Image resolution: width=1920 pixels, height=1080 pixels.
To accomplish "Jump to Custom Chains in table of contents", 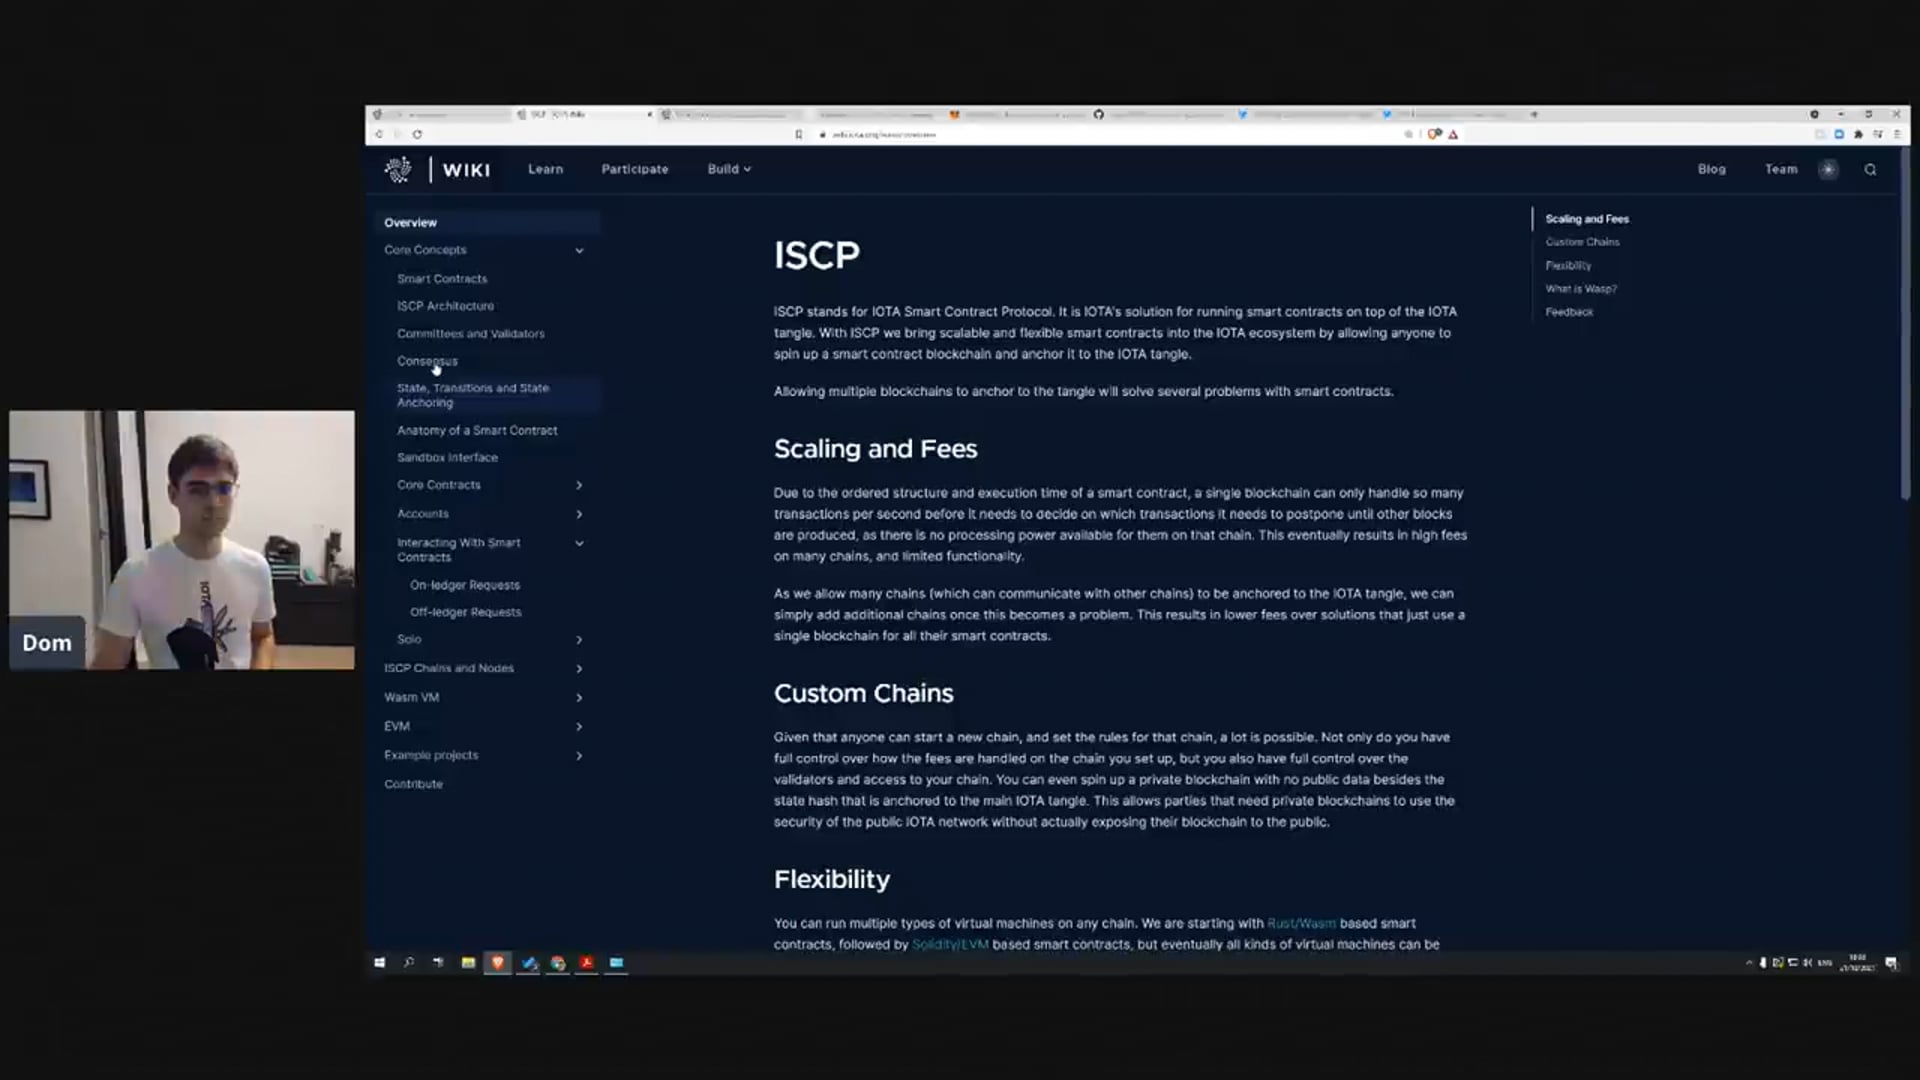I will 1582,242.
